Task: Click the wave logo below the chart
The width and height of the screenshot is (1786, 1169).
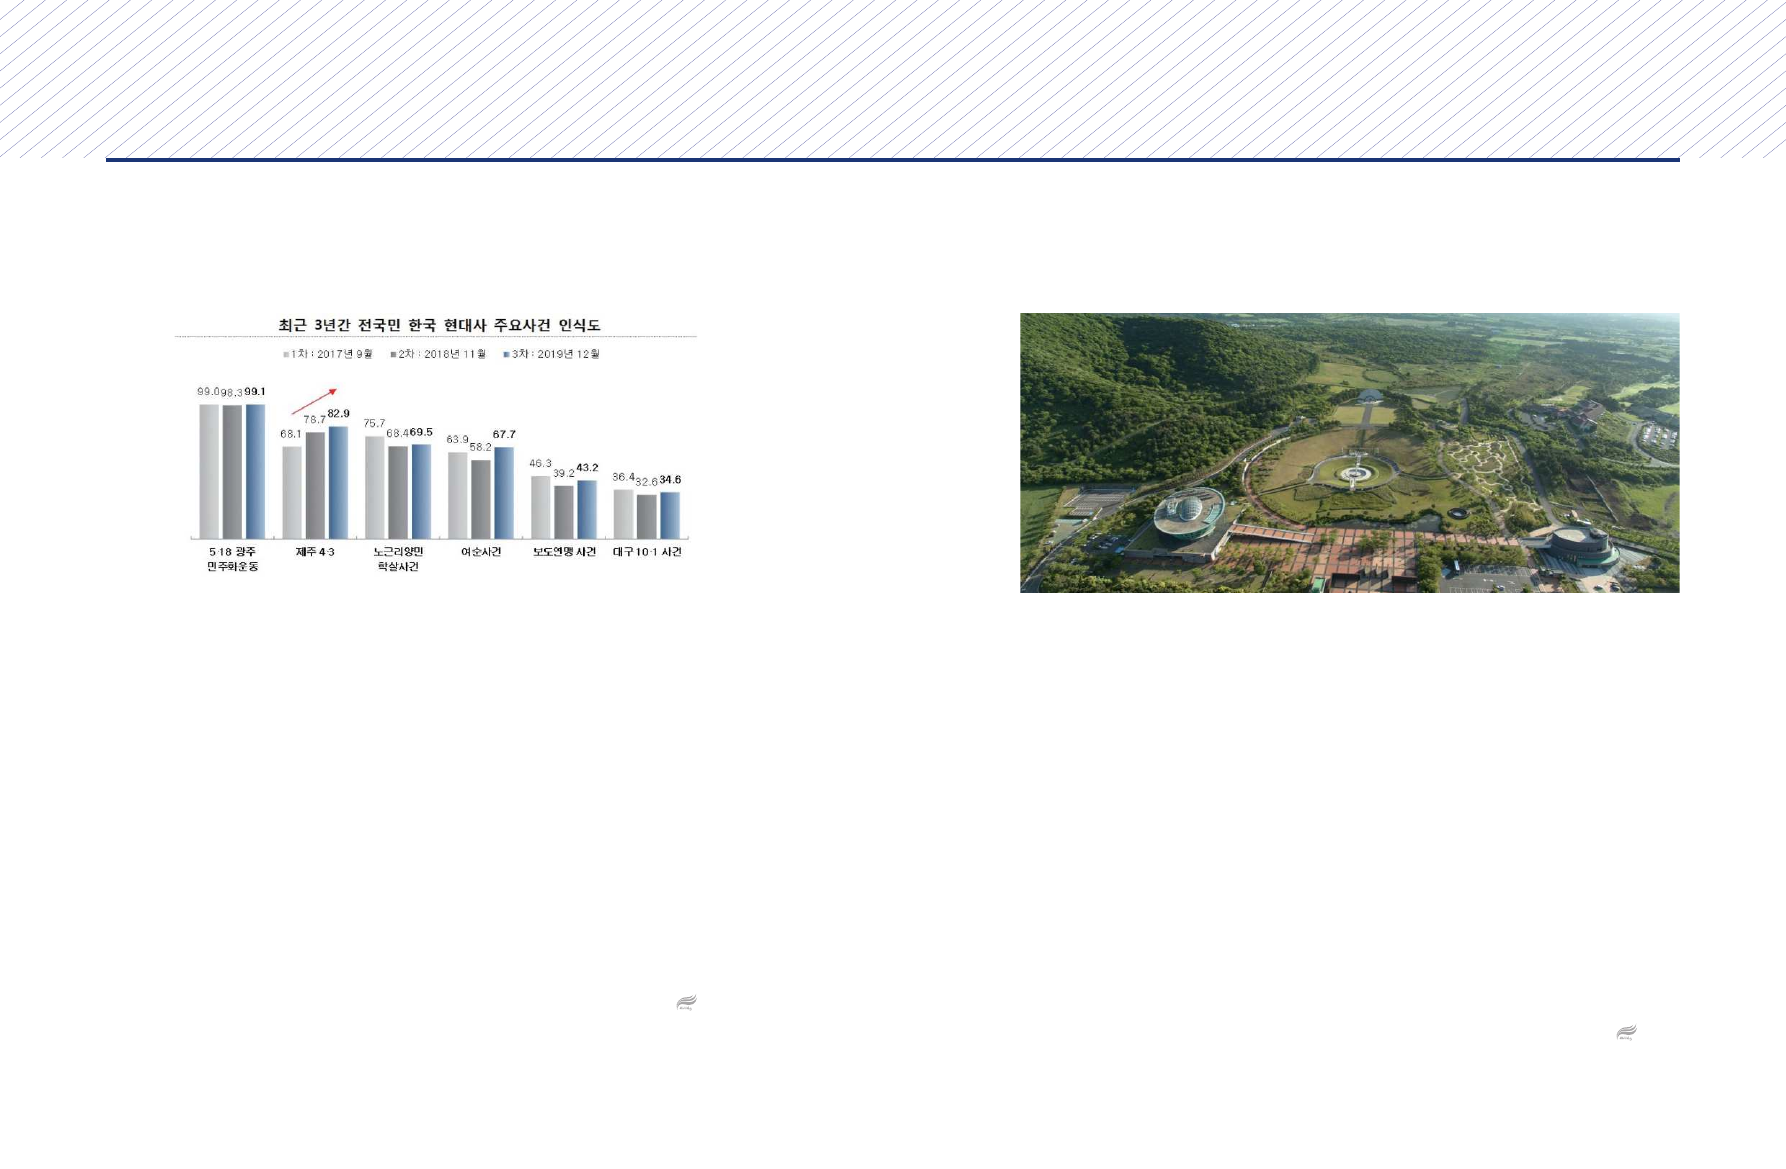Action: click(686, 1002)
